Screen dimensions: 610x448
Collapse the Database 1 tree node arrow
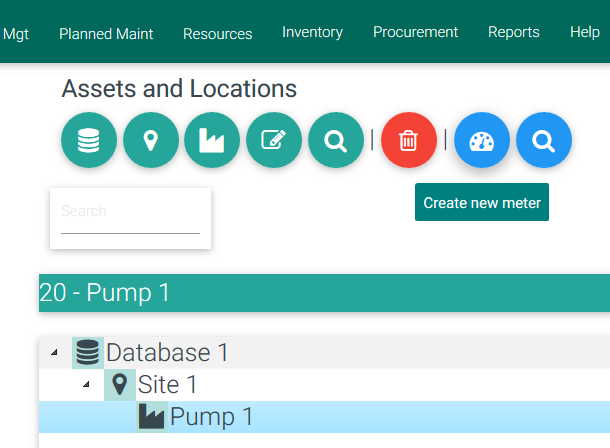[54, 352]
